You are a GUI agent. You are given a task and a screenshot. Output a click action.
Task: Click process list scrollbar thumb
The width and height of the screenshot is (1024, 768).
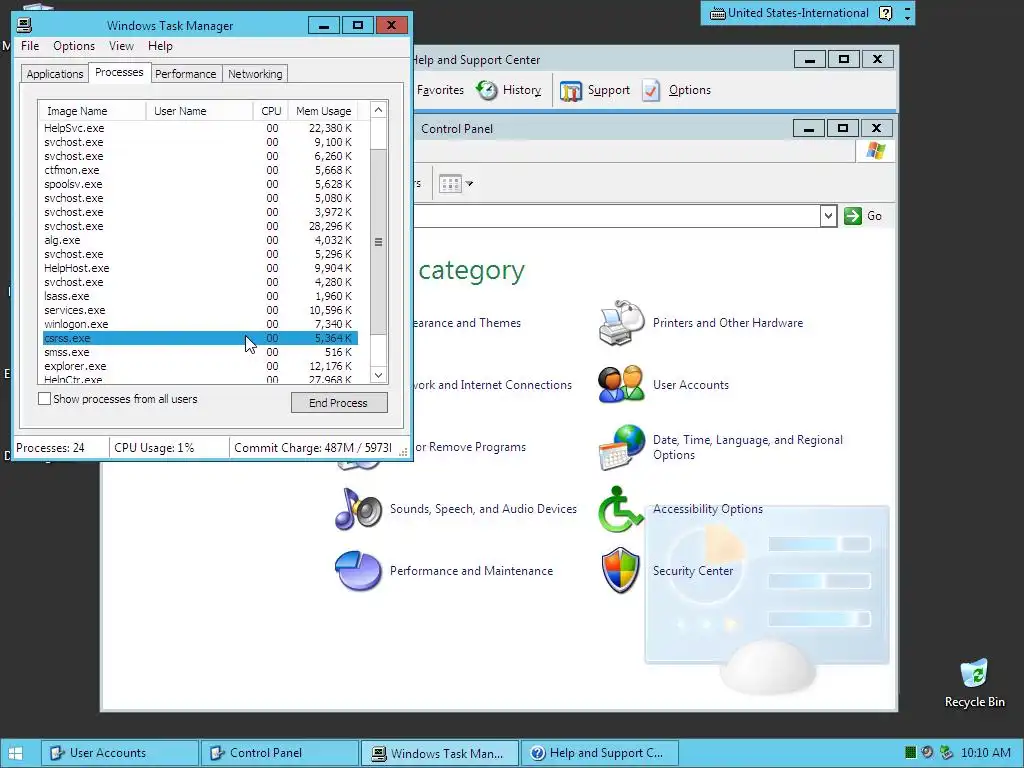378,242
